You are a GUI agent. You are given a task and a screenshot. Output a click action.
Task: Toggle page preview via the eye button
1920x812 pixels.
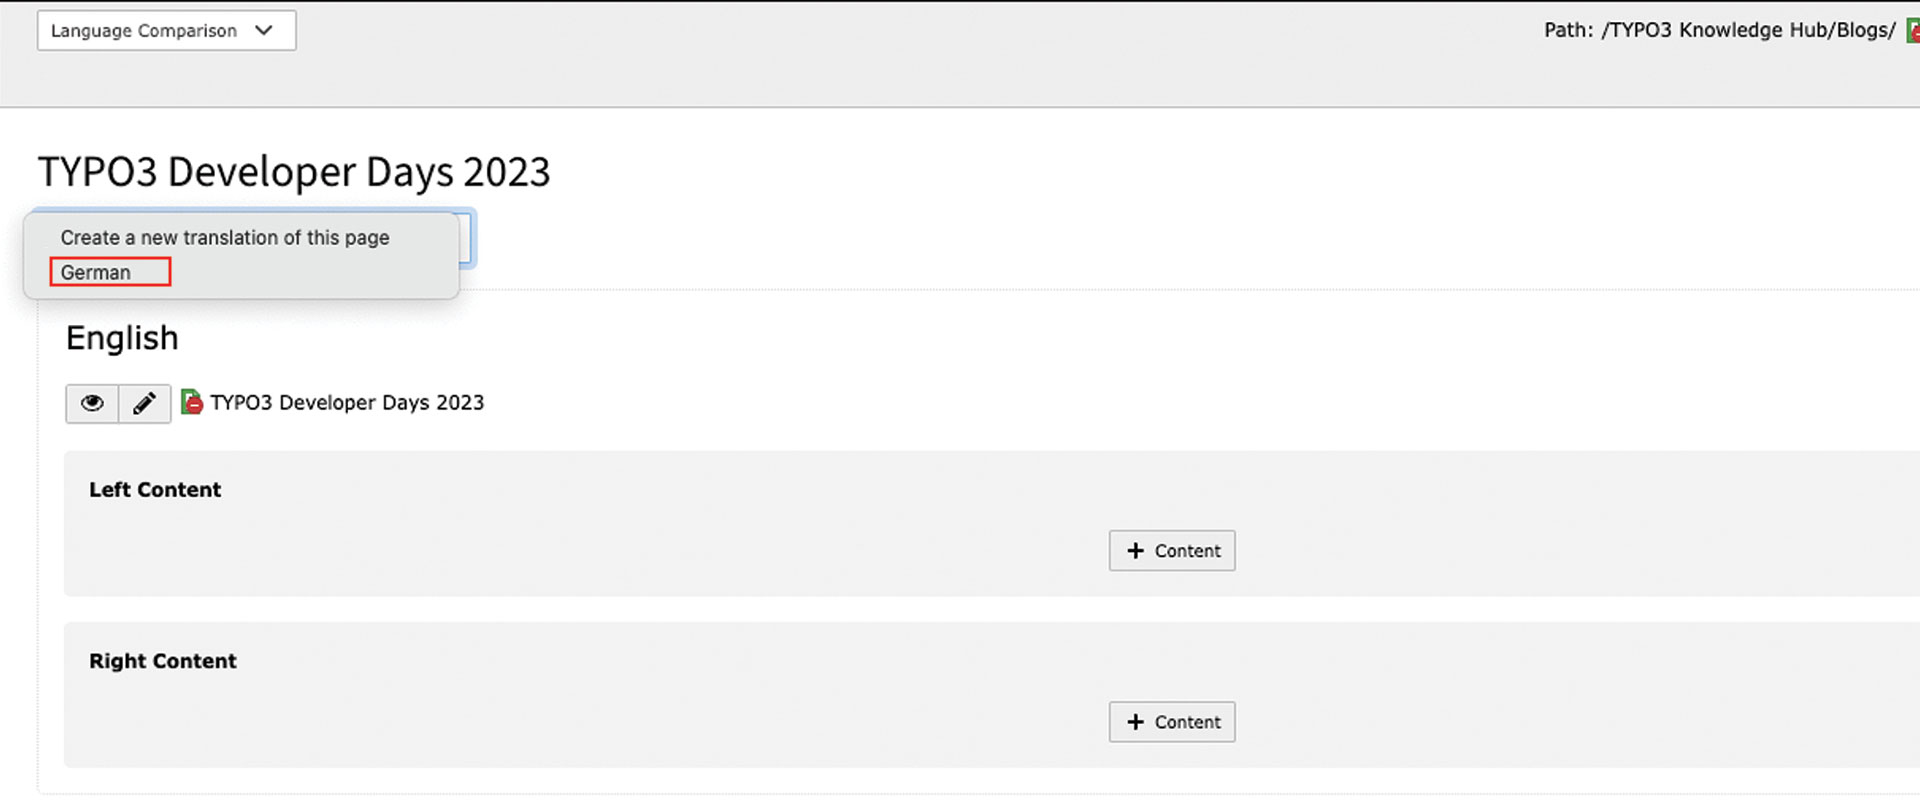tap(91, 403)
